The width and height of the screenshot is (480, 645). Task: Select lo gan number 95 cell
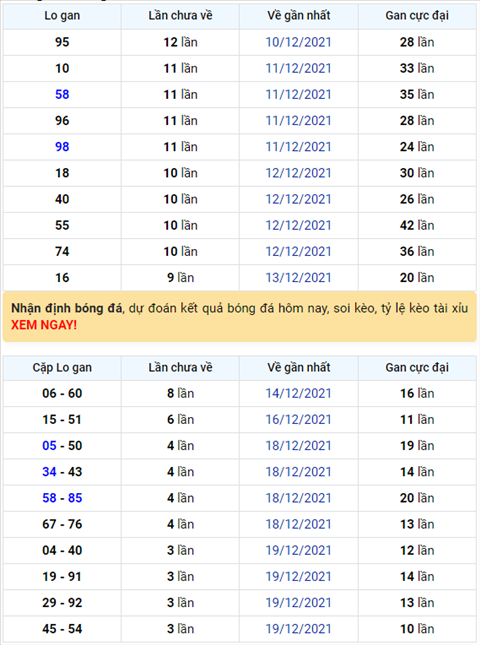click(x=62, y=42)
